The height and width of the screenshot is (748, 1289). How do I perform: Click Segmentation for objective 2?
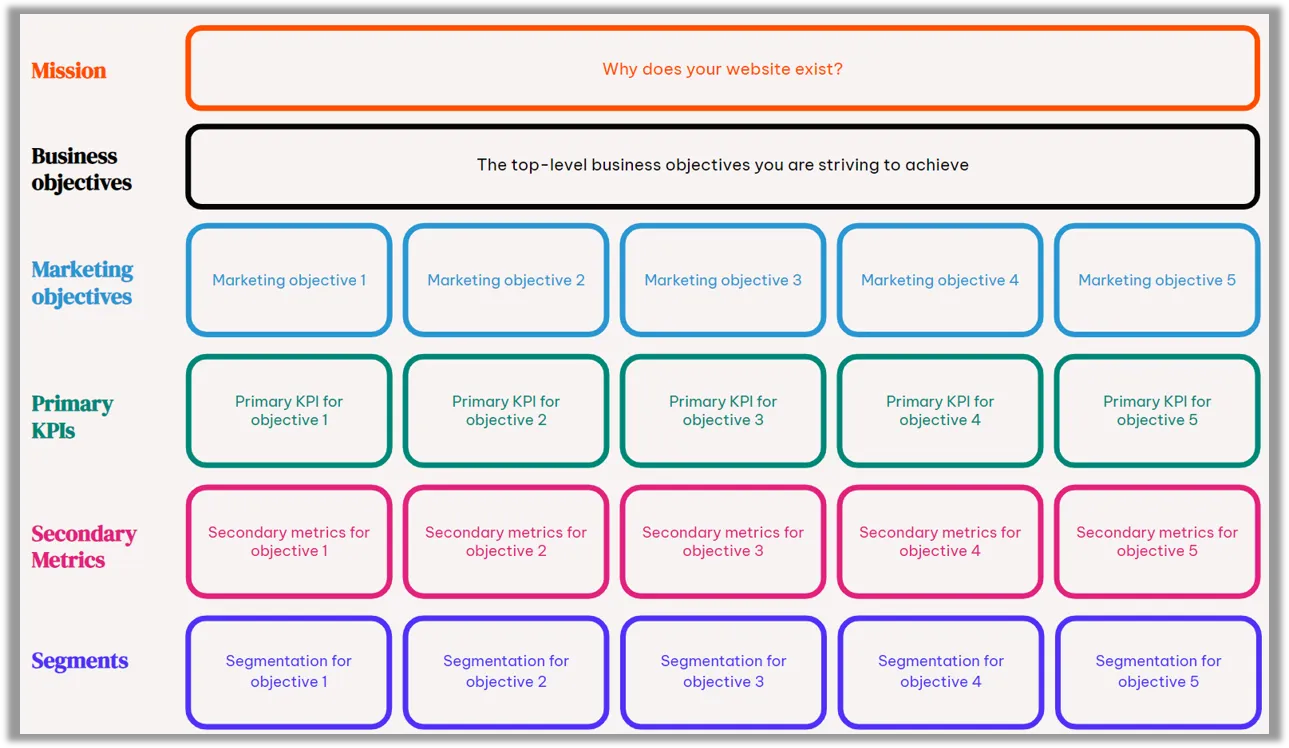[506, 672]
